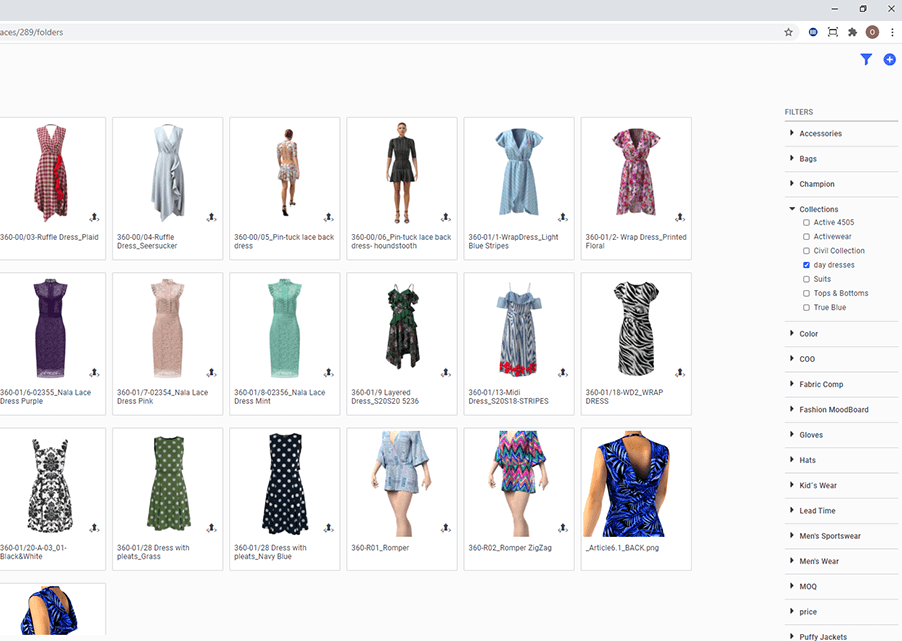
Task: Click the blue plus add icon
Action: (x=889, y=59)
